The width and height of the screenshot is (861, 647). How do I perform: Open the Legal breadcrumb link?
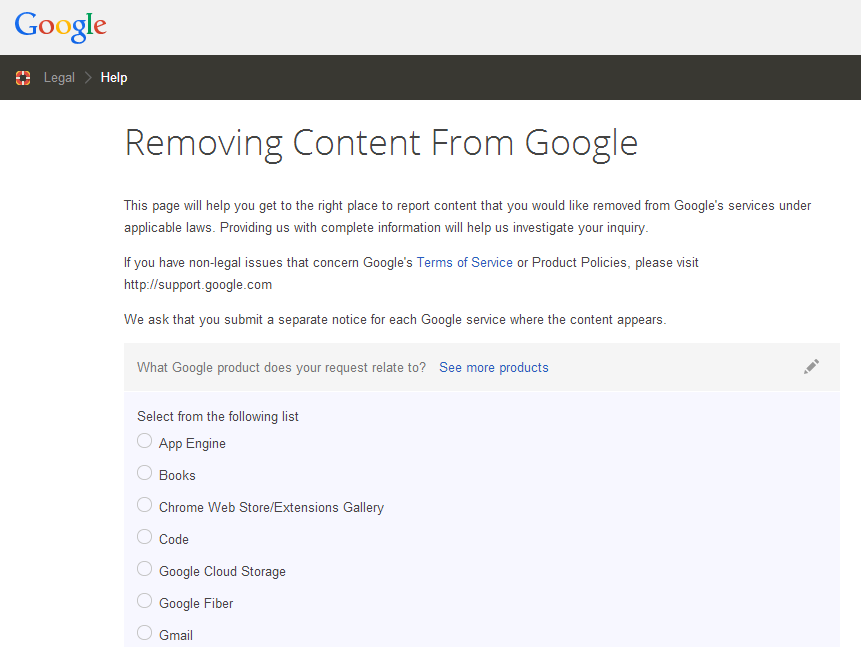pos(59,78)
